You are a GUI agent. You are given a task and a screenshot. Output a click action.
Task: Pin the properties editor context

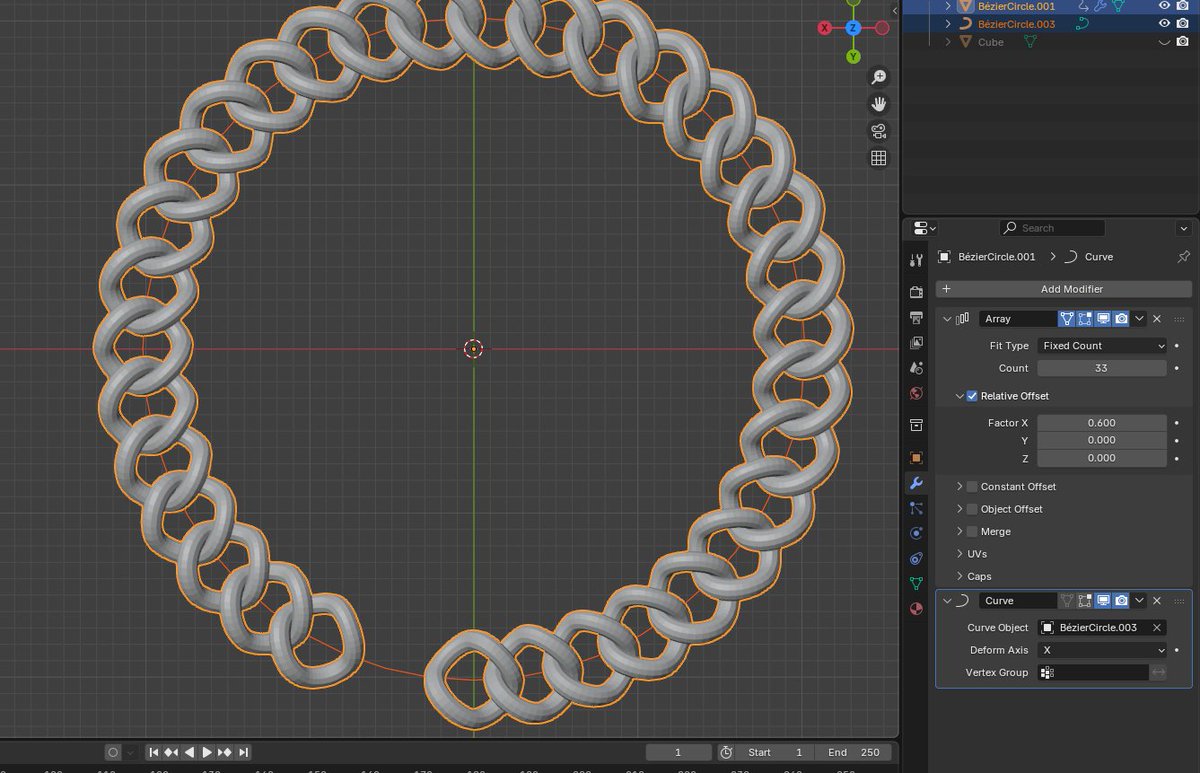[x=1184, y=257]
